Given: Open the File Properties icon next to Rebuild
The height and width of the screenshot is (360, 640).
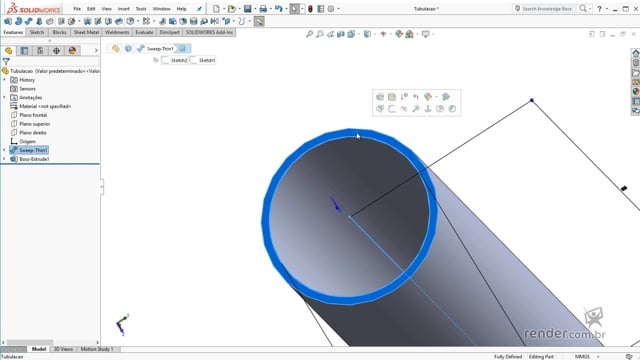Looking at the screenshot, I should point(321,9).
